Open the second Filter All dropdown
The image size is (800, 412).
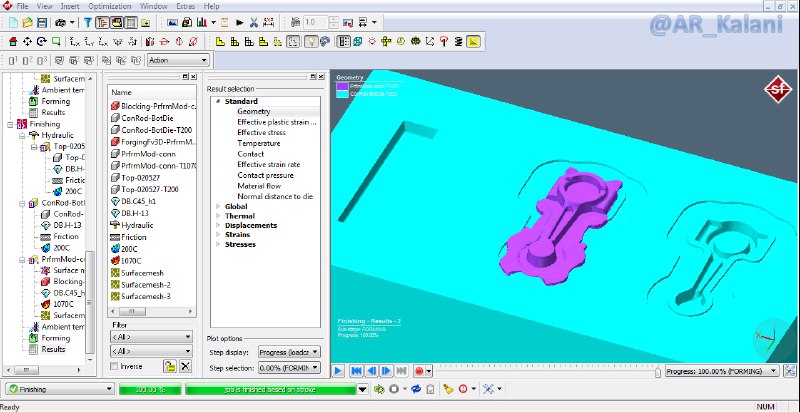click(x=151, y=351)
